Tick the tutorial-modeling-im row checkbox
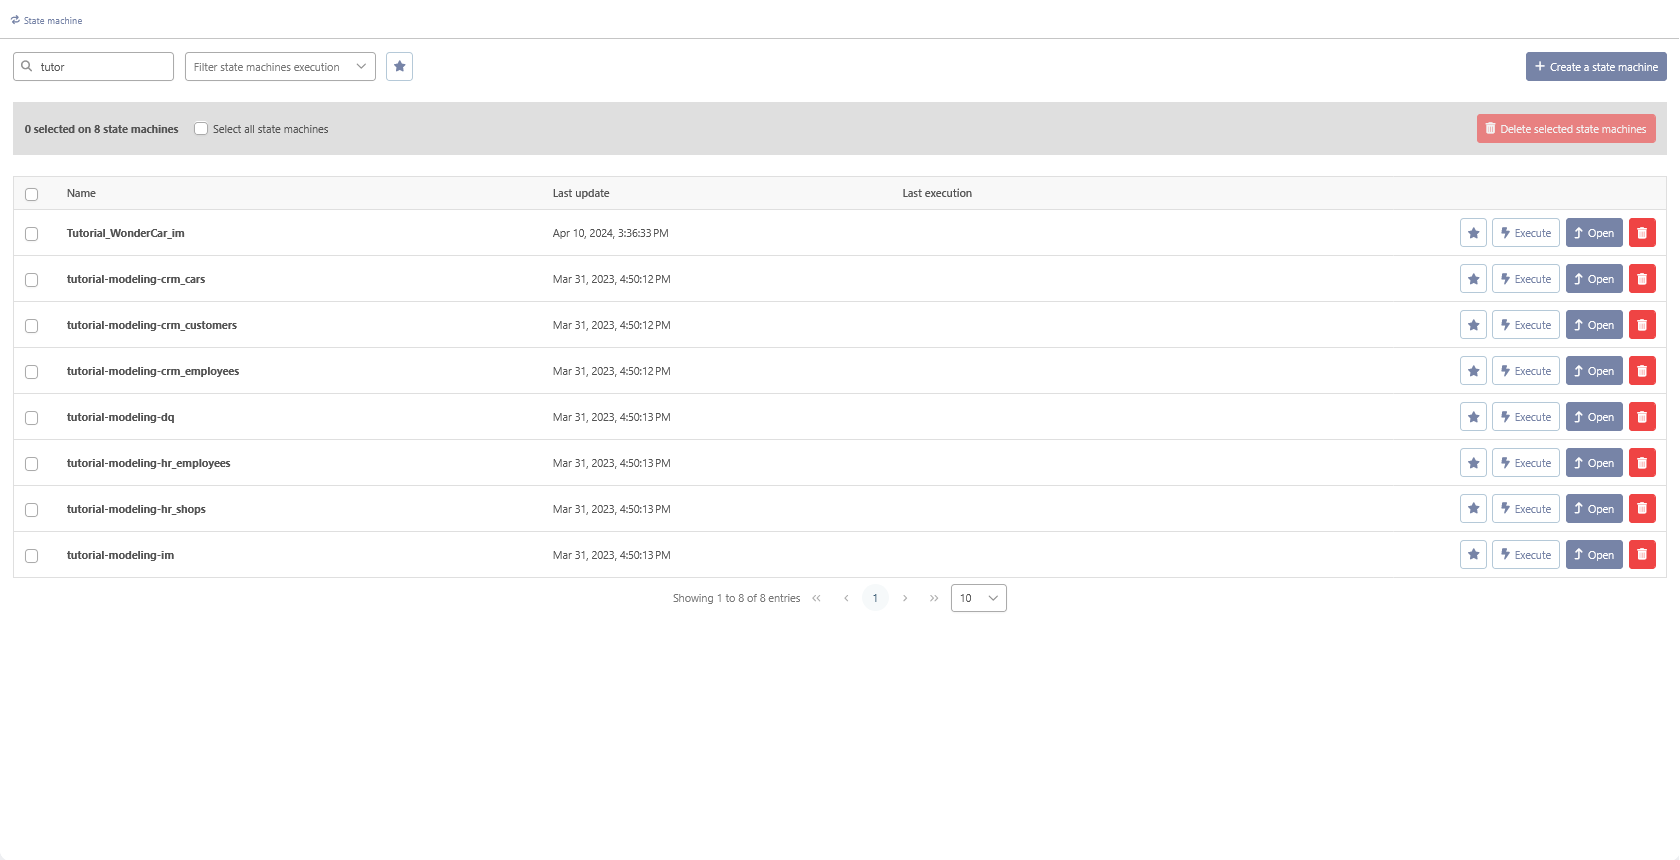This screenshot has height=860, width=1680. [x=31, y=556]
